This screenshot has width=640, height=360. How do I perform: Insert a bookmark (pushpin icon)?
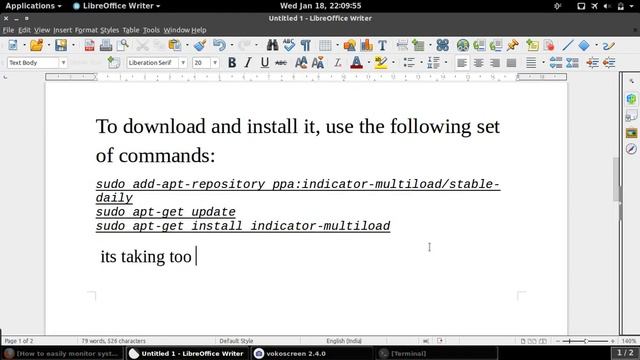[513, 45]
